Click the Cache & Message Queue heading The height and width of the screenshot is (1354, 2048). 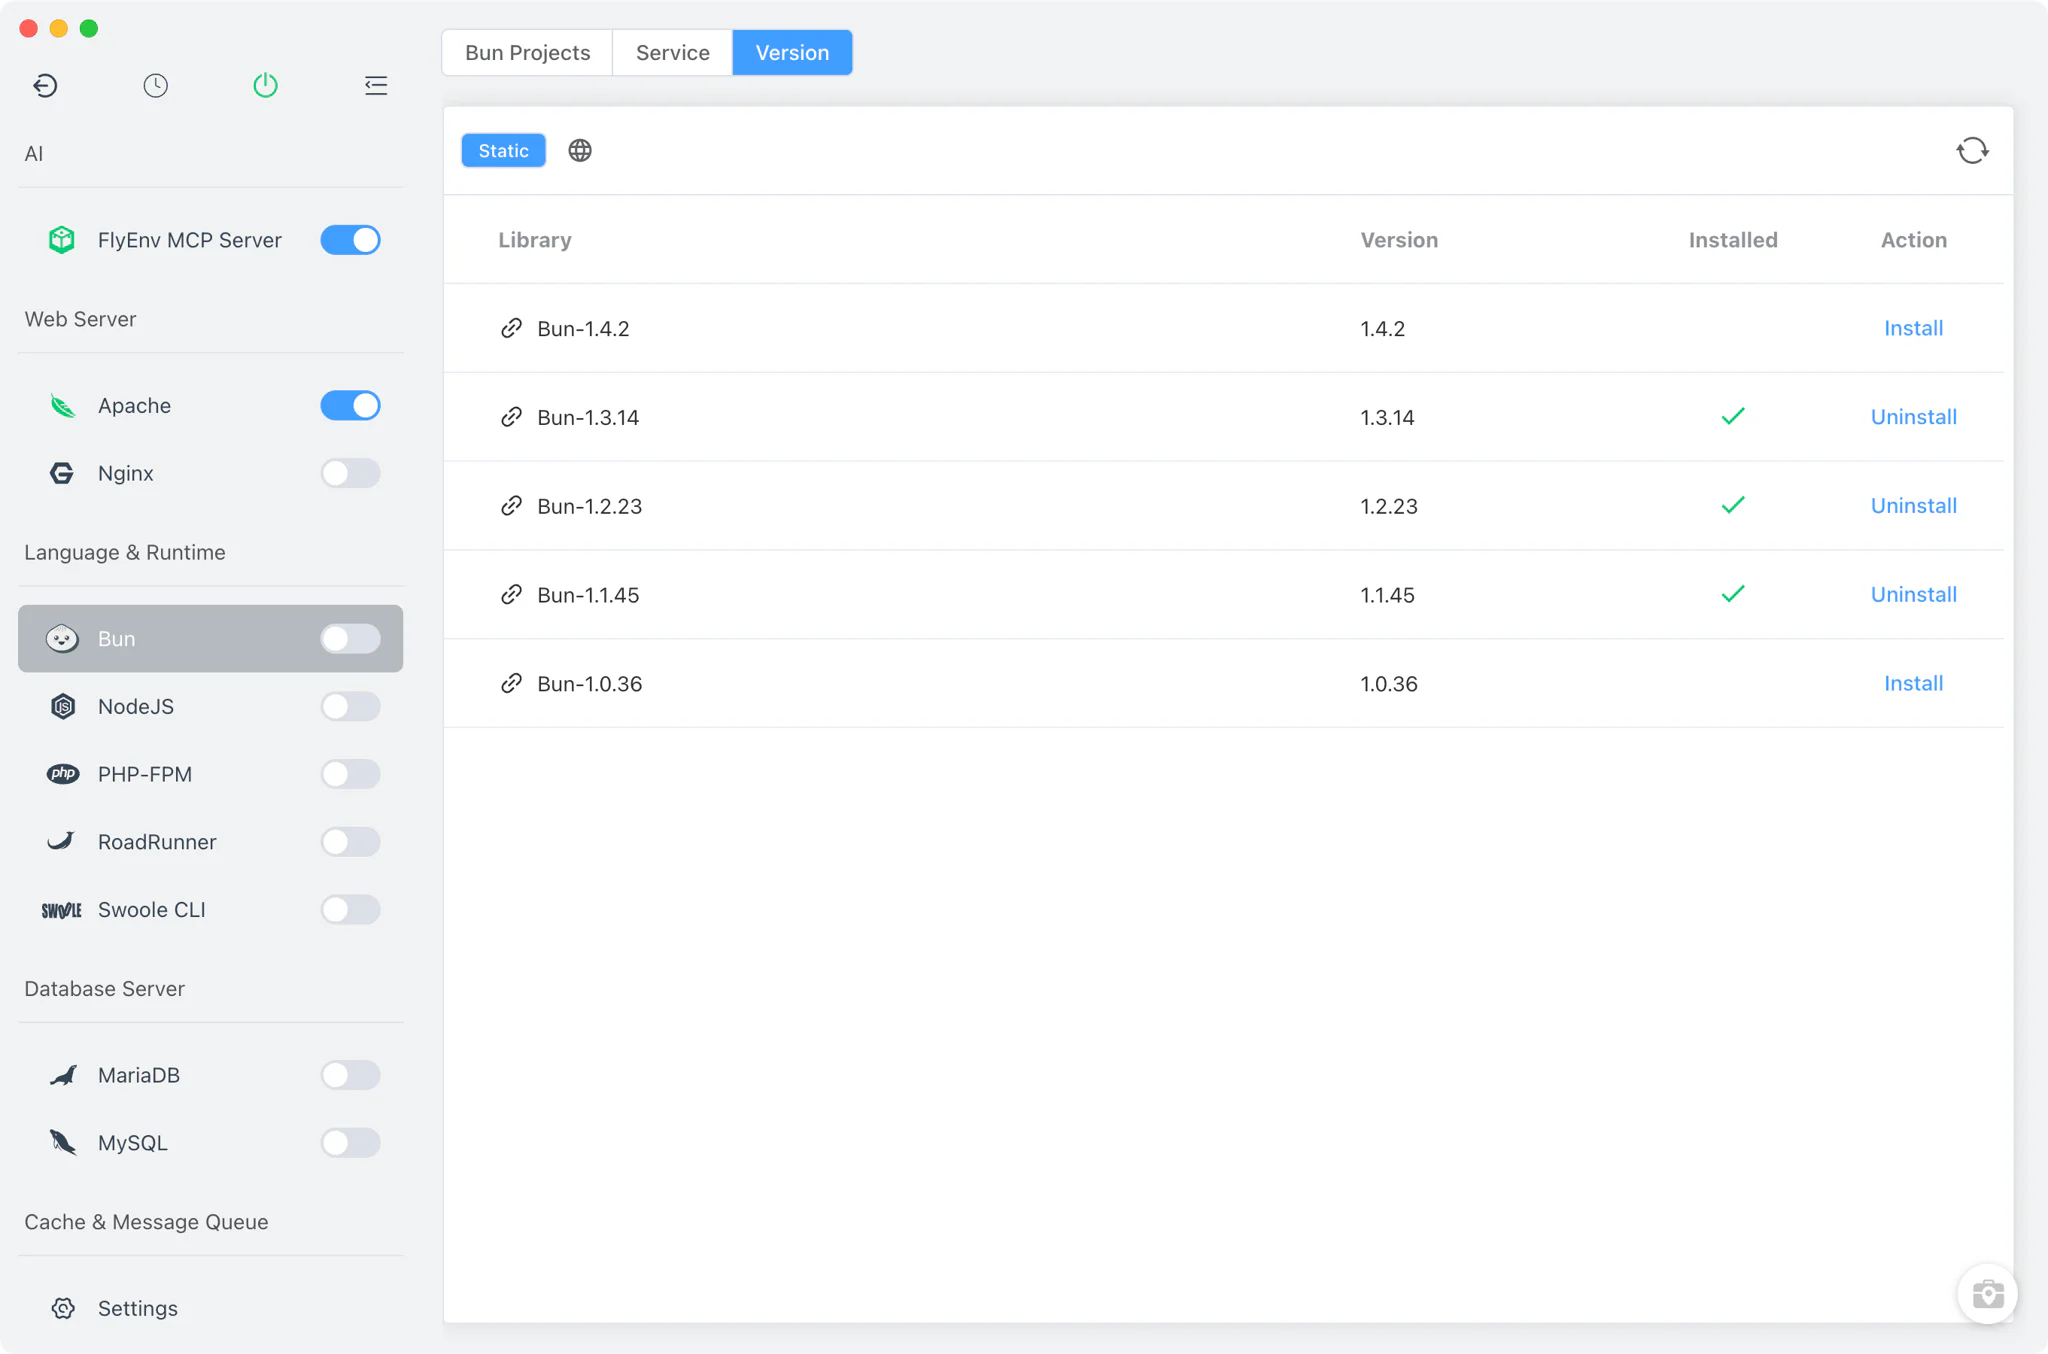tap(146, 1222)
